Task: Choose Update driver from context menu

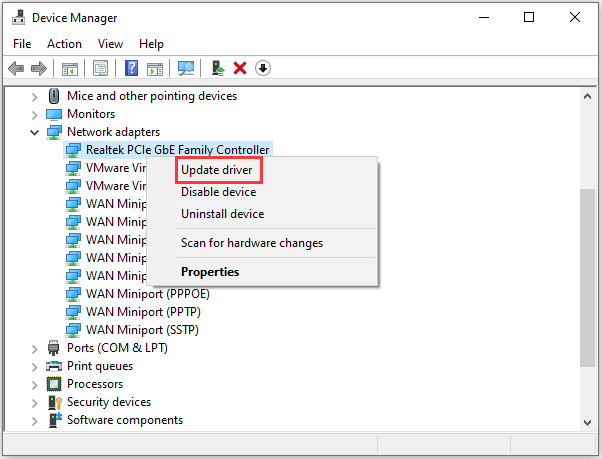Action: tap(217, 170)
